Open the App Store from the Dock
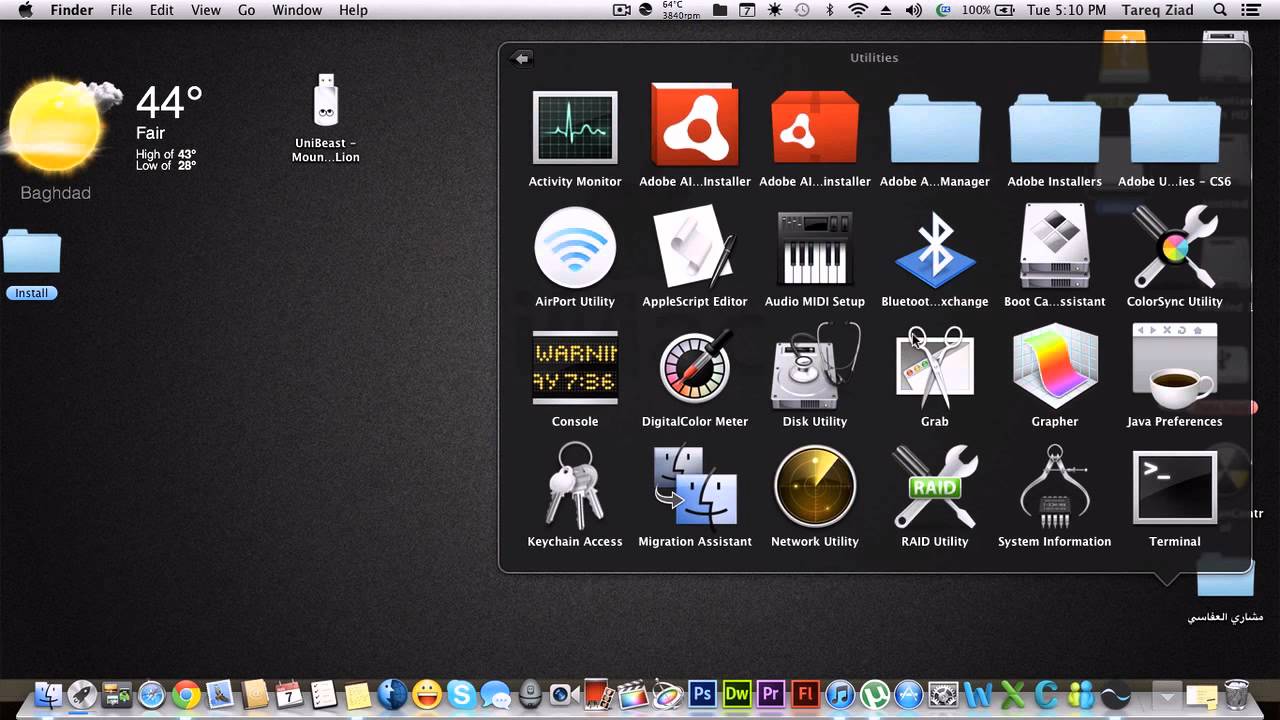The width and height of the screenshot is (1280, 720). (909, 694)
